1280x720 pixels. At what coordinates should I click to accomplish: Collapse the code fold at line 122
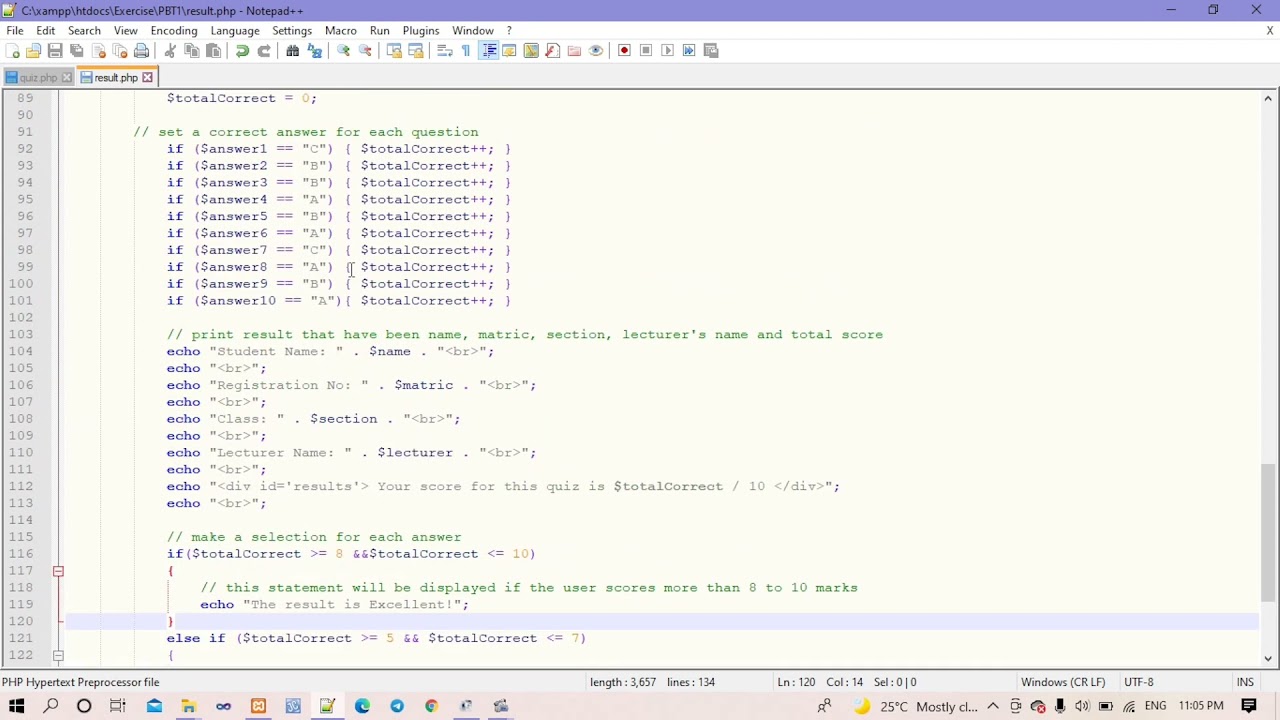click(58, 656)
